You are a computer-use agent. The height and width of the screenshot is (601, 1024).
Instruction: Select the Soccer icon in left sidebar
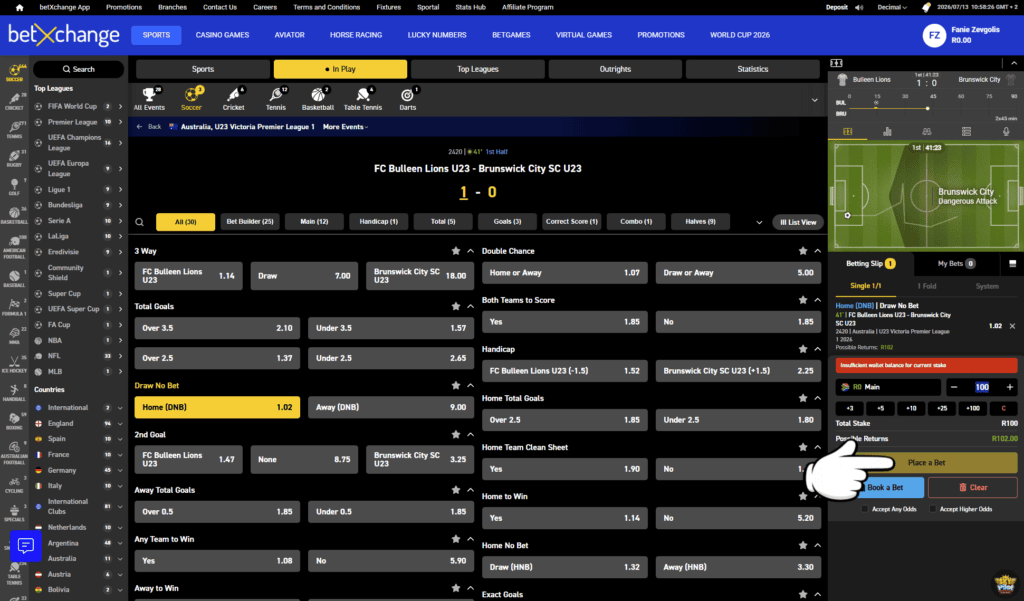14,72
